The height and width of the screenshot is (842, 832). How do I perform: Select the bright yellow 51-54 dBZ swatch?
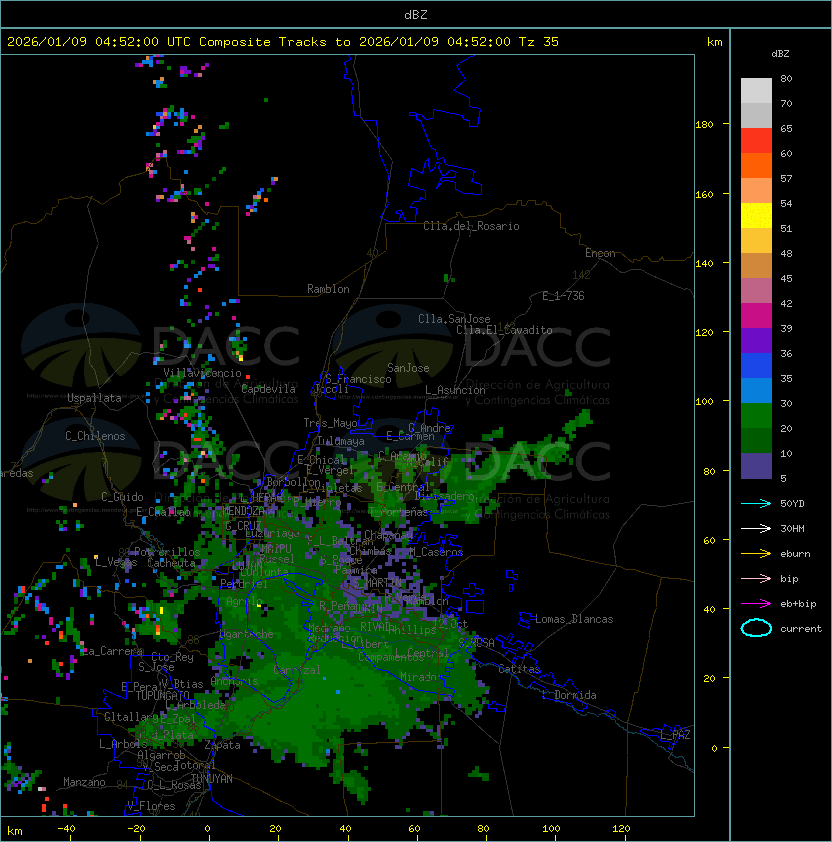[756, 216]
